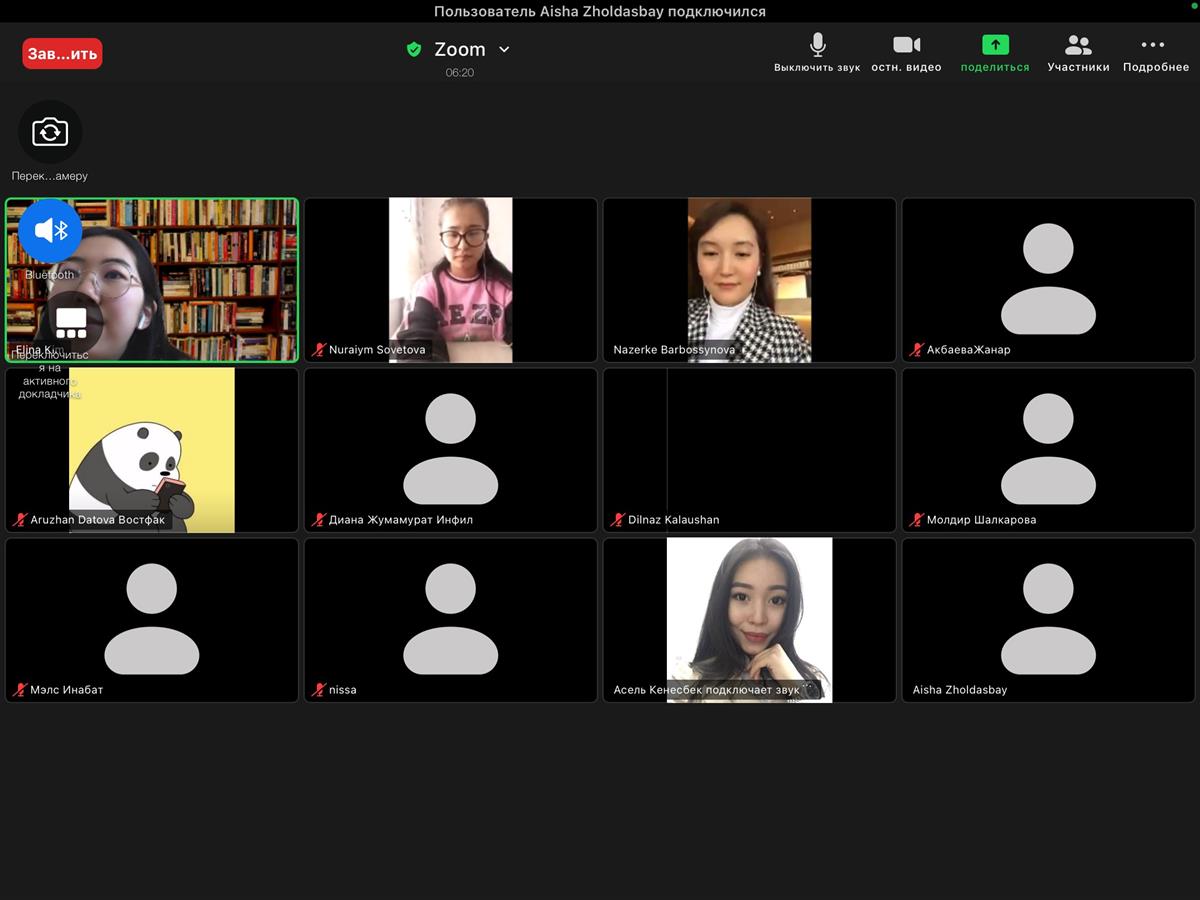1200x900 pixels.
Task: Switch camera with the flip camera icon
Action: (x=50, y=132)
